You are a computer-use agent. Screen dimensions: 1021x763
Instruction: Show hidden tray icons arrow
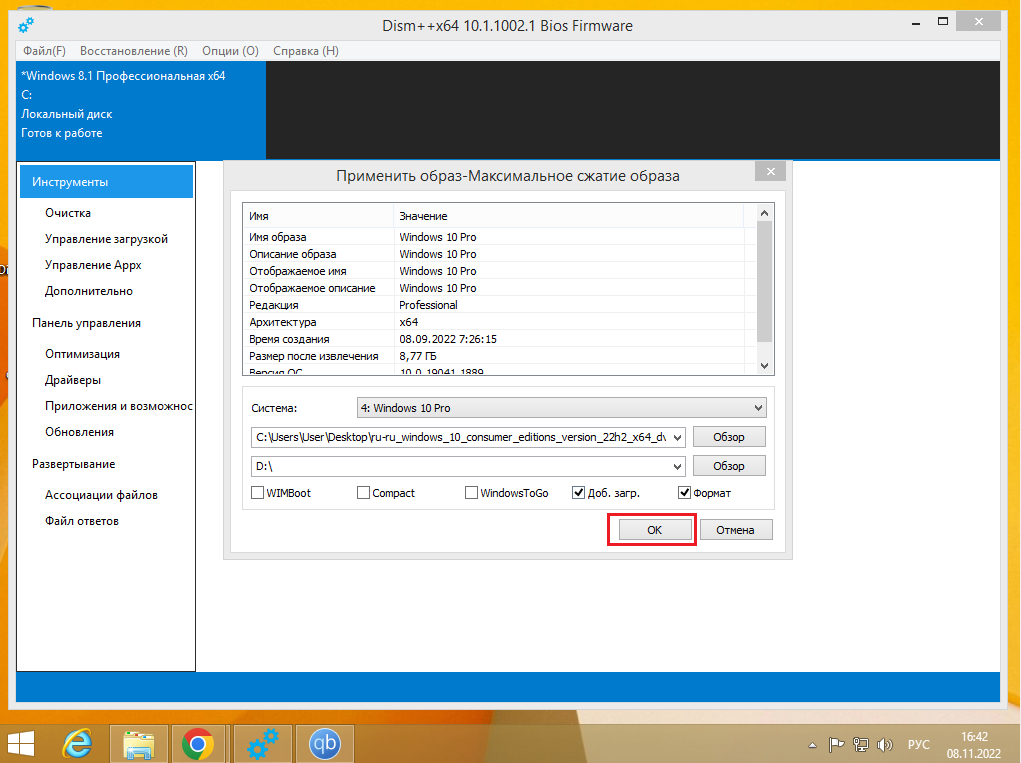point(812,745)
